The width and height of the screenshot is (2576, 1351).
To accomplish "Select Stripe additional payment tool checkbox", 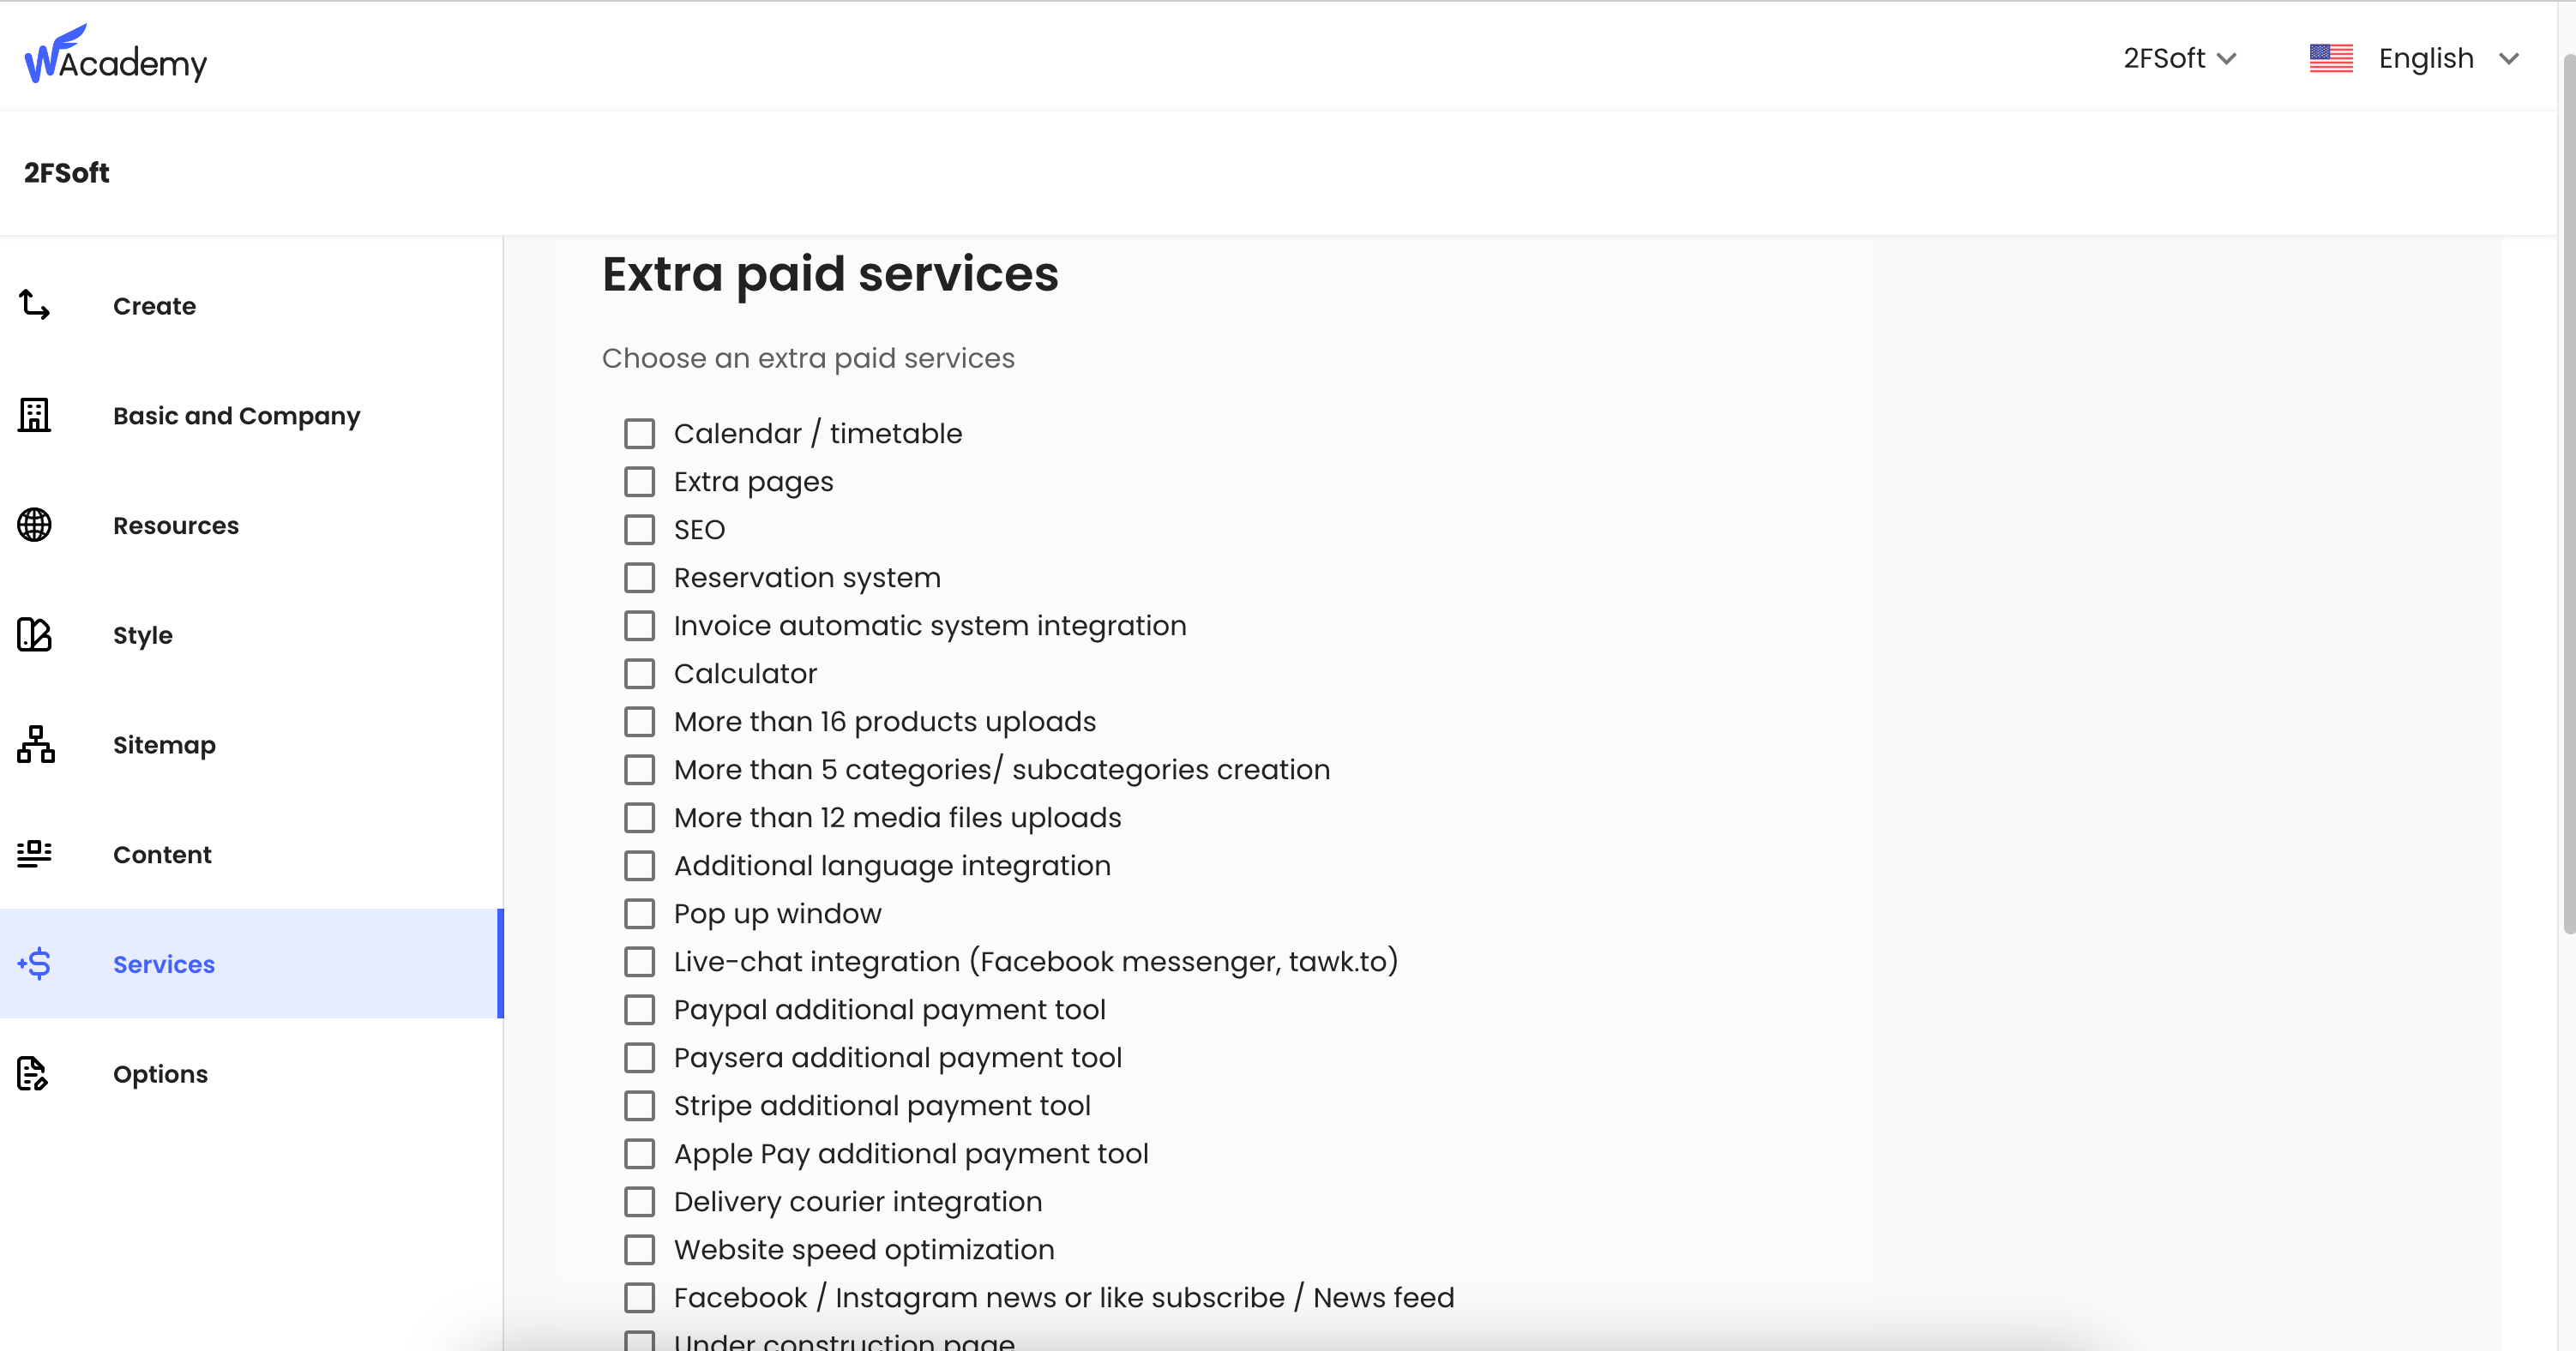I will click(x=640, y=1106).
